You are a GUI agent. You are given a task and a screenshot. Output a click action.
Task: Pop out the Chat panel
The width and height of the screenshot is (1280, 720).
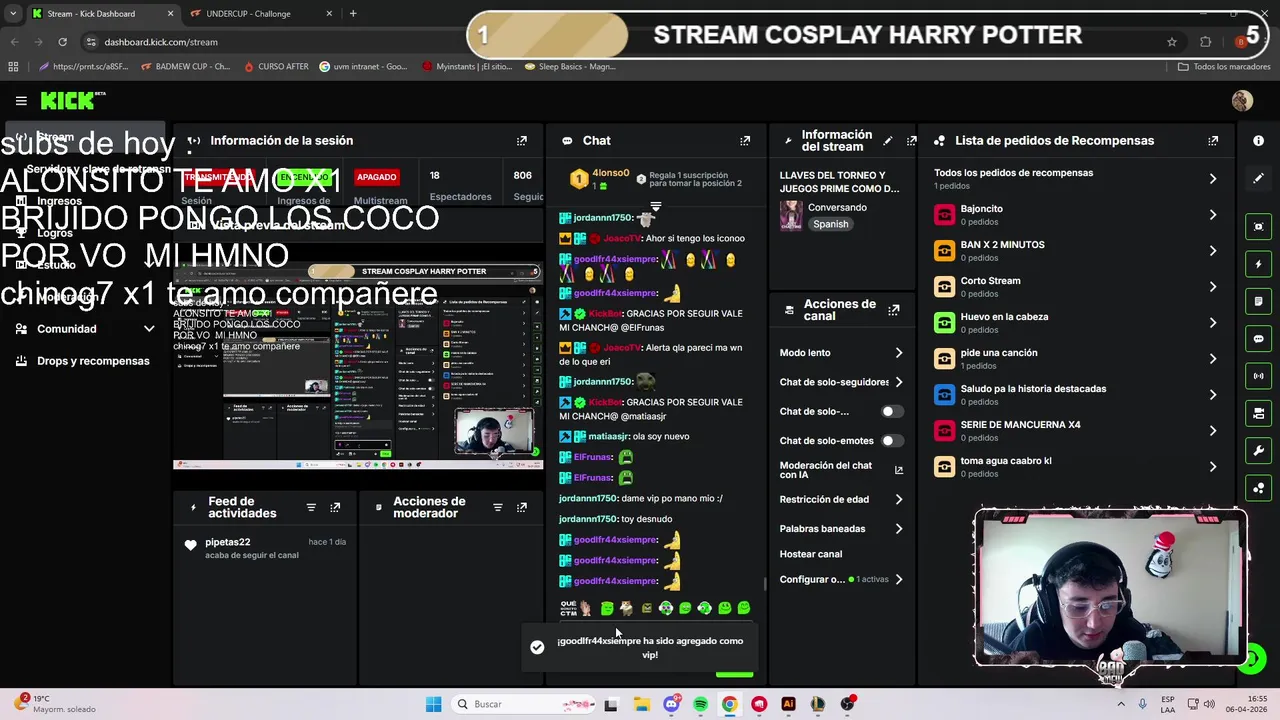click(x=745, y=141)
